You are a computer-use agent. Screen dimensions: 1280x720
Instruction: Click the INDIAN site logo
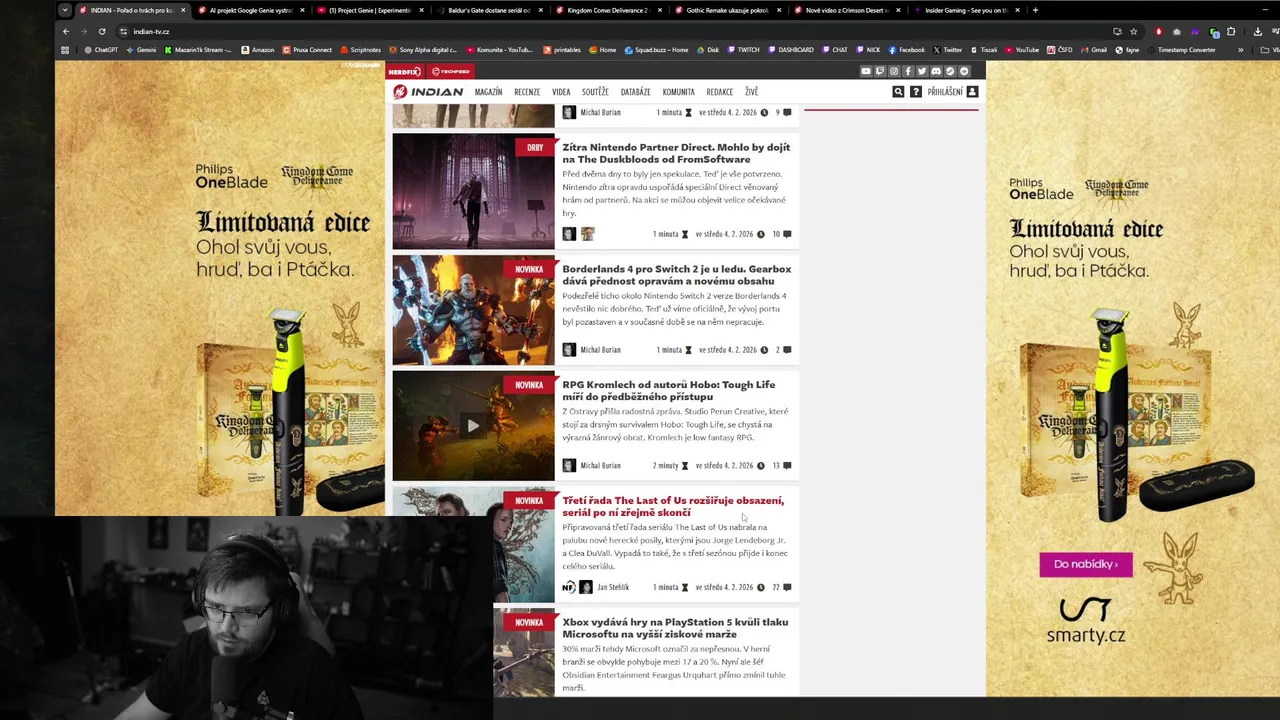(x=428, y=92)
